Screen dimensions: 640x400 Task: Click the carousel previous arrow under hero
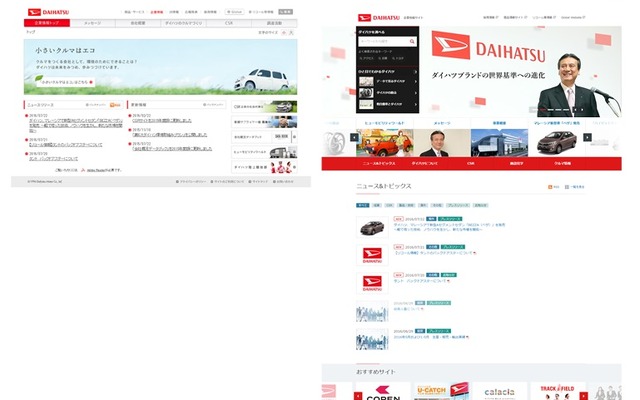(x=354, y=137)
